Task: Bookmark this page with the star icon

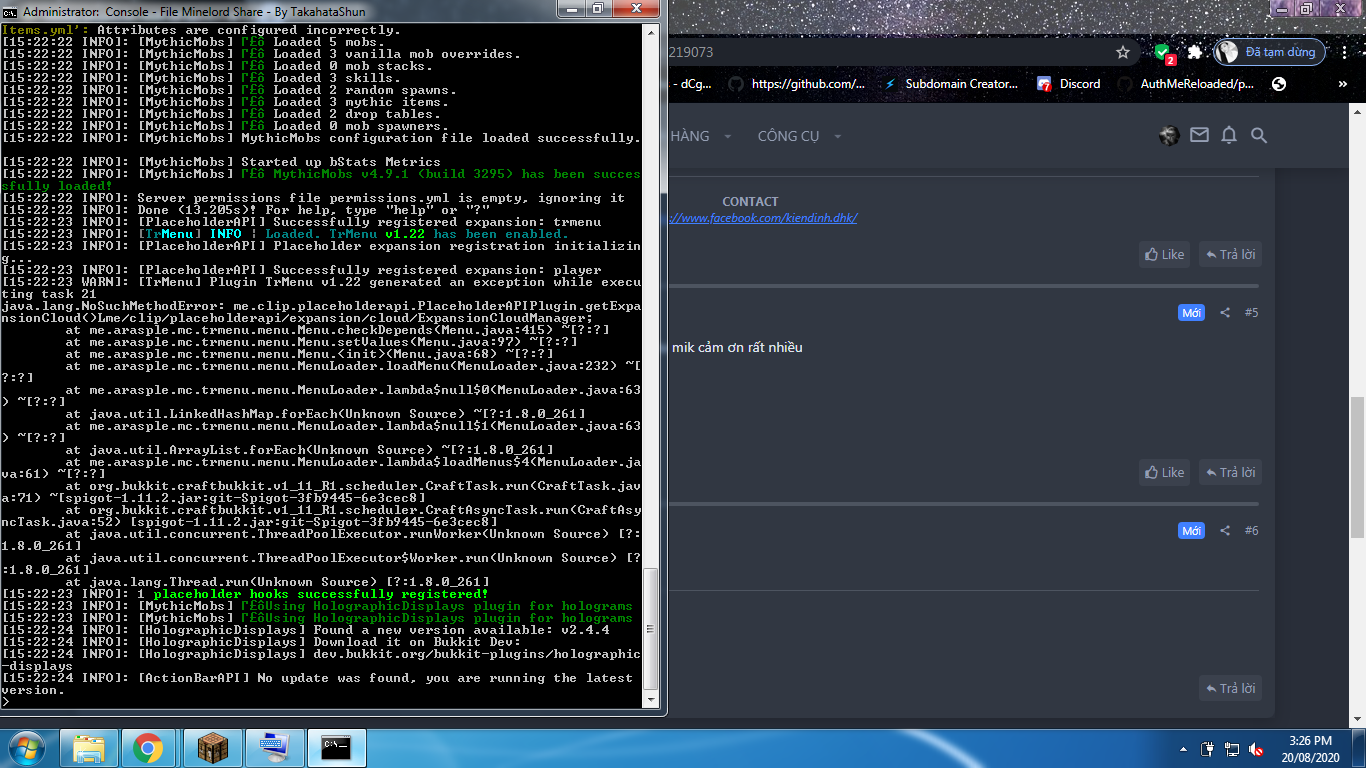Action: click(1123, 52)
